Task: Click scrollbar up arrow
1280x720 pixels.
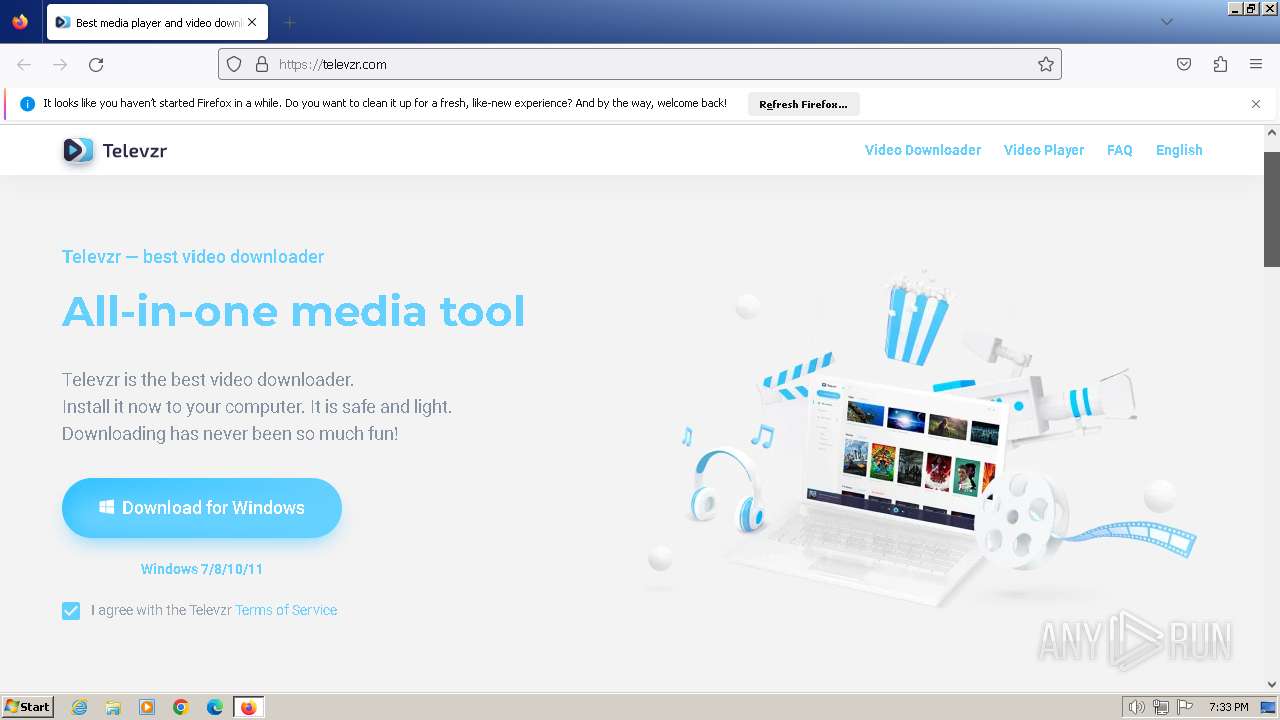Action: tap(1272, 133)
